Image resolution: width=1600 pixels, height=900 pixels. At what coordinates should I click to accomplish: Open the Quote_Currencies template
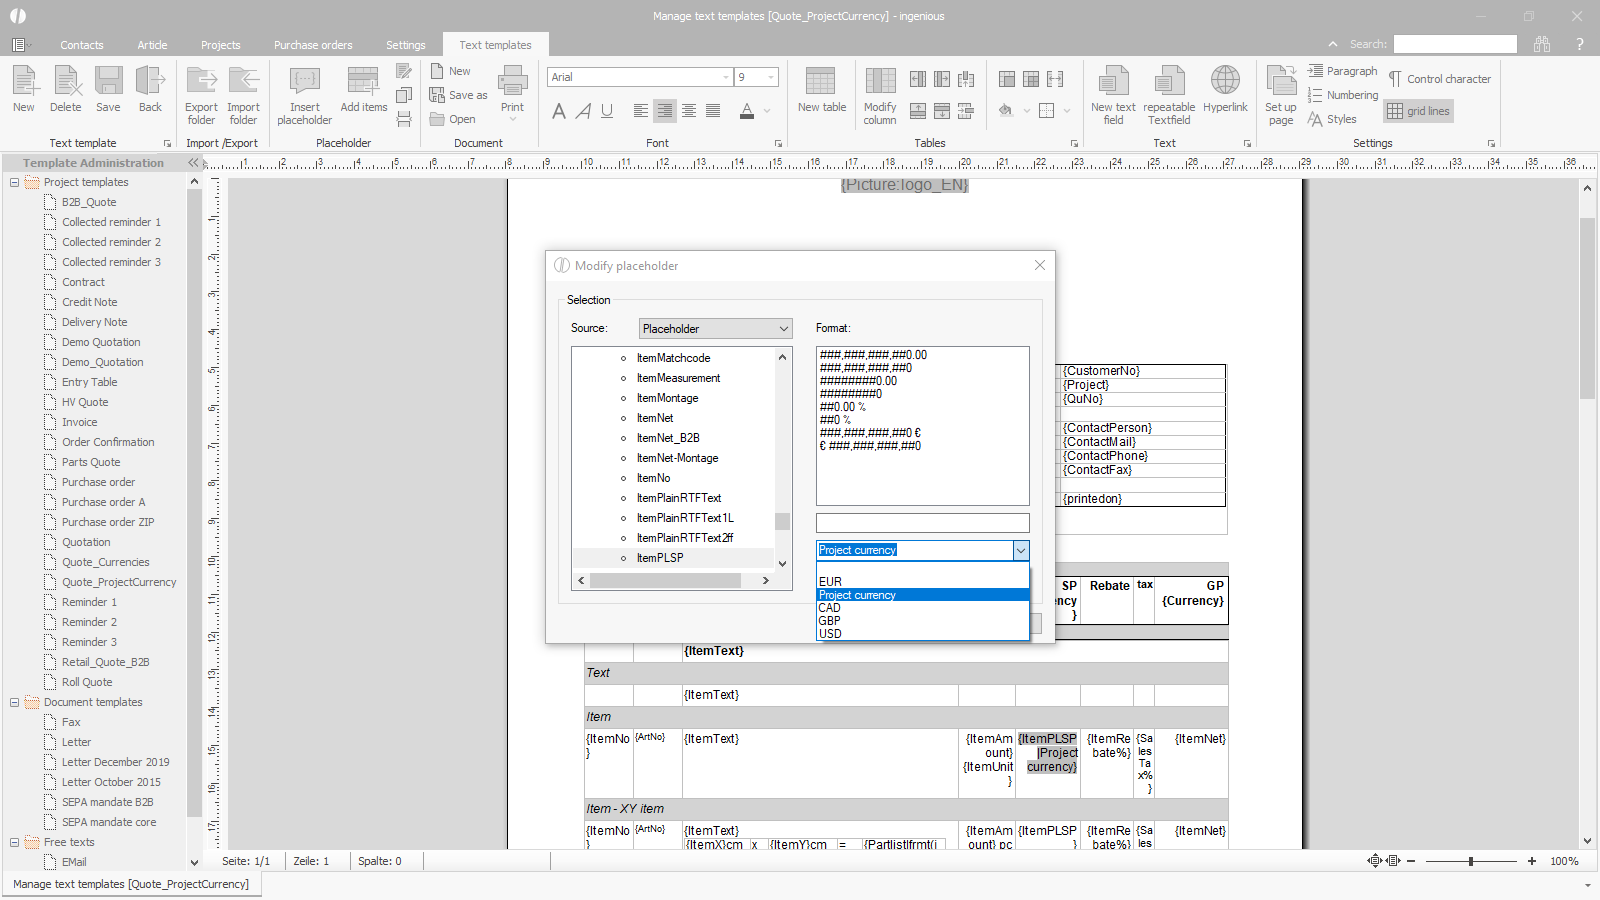pyautogui.click(x=105, y=562)
